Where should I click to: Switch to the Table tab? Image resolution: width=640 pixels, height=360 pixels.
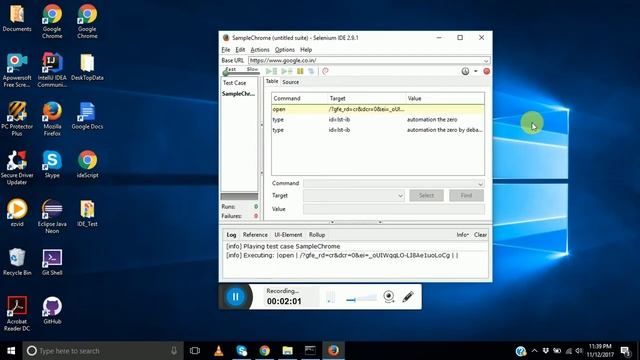272,82
